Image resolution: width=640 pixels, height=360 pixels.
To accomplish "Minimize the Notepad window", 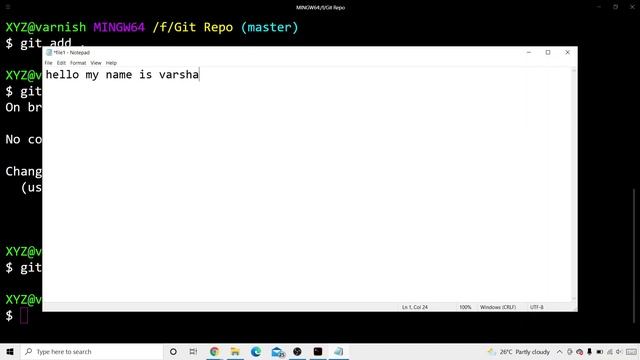I will [529, 52].
